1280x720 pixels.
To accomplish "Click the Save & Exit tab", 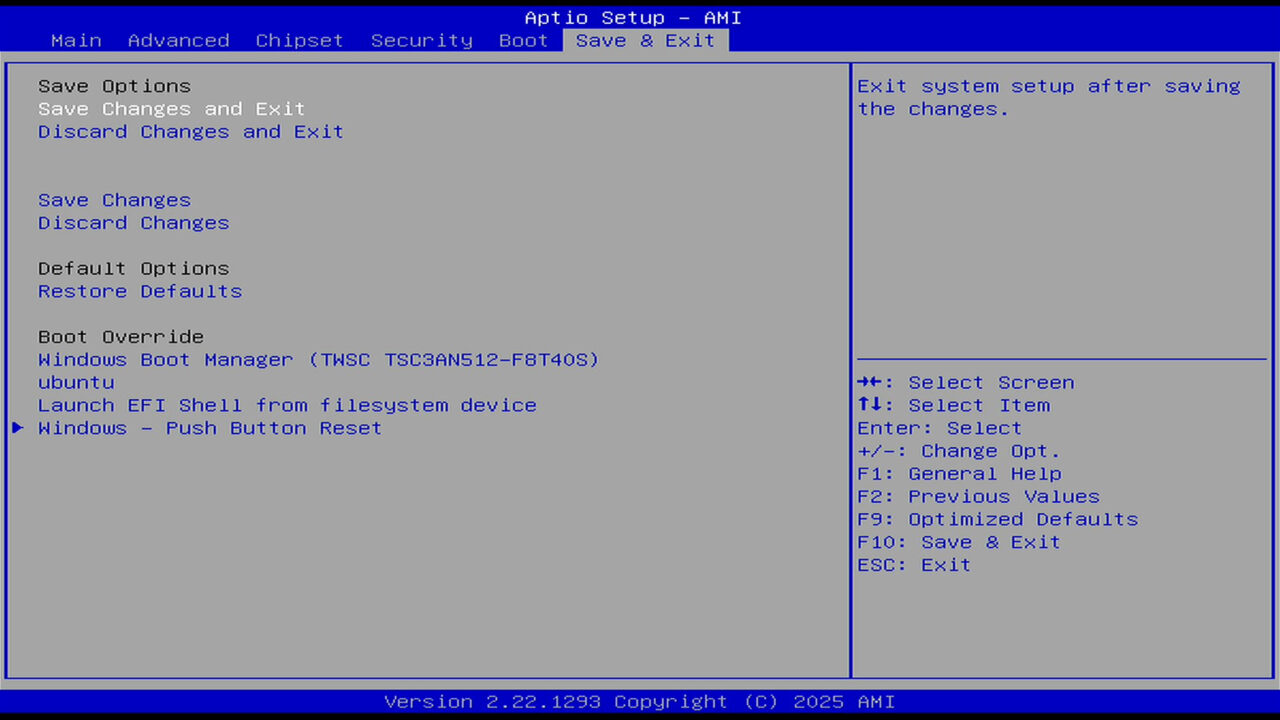I will [x=646, y=41].
